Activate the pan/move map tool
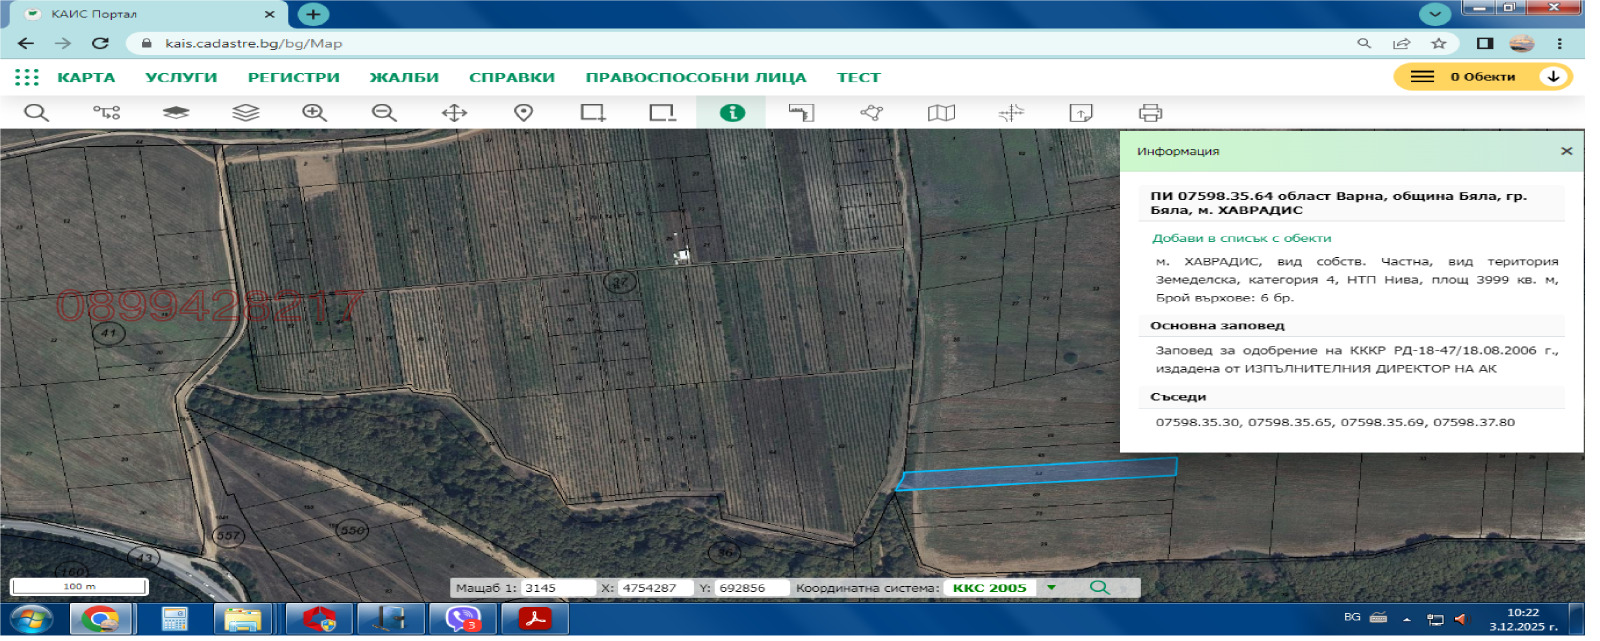 point(454,113)
